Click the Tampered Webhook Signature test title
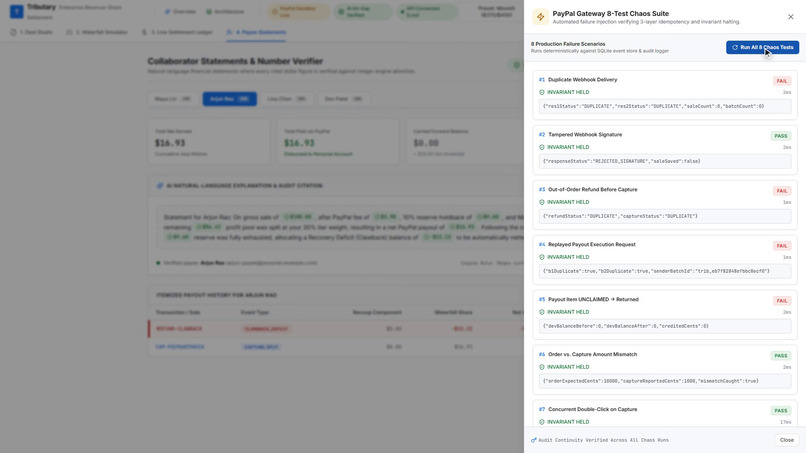This screenshot has width=806, height=453. [x=585, y=135]
